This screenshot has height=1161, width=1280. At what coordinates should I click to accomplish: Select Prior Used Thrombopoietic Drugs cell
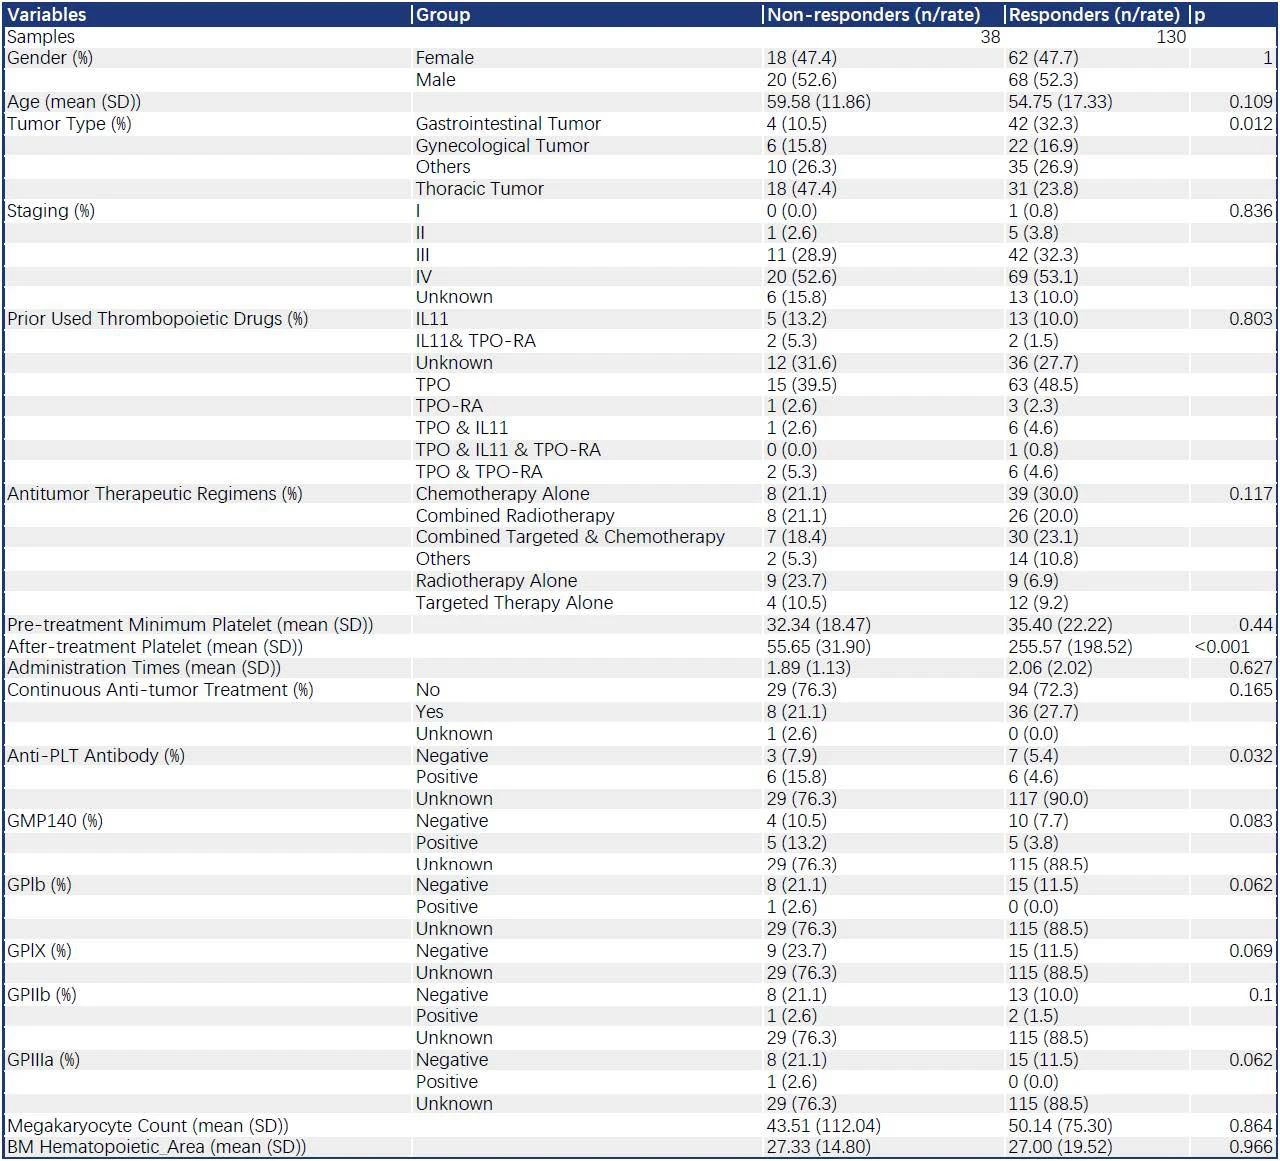158,319
